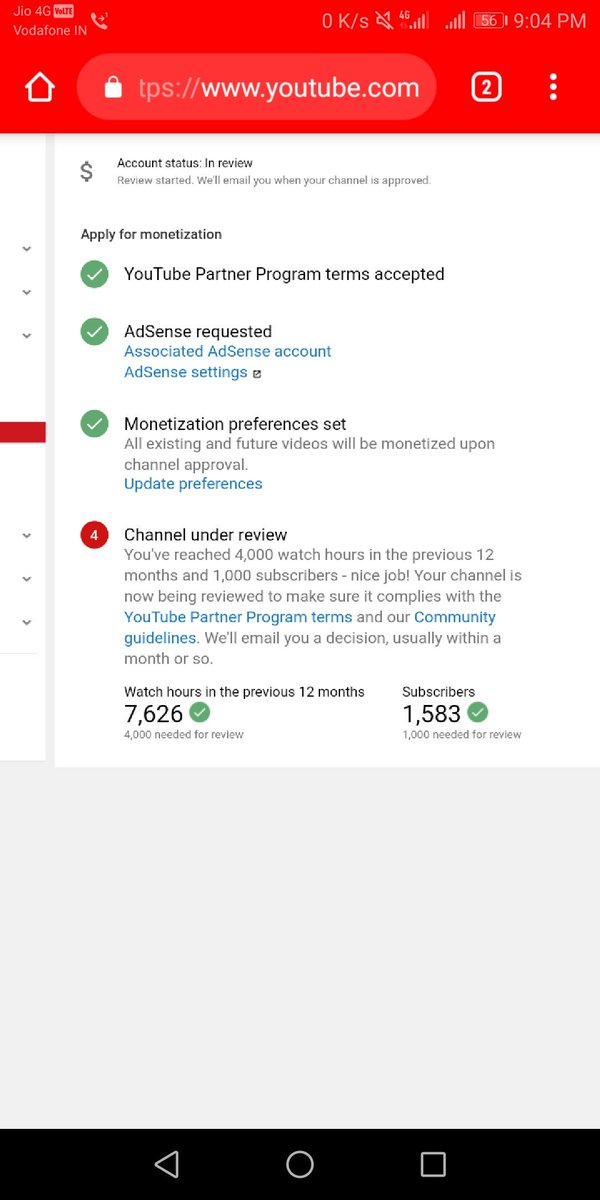Tap the Android back navigation button
Viewport: 600px width, 1200px height.
point(167,1164)
